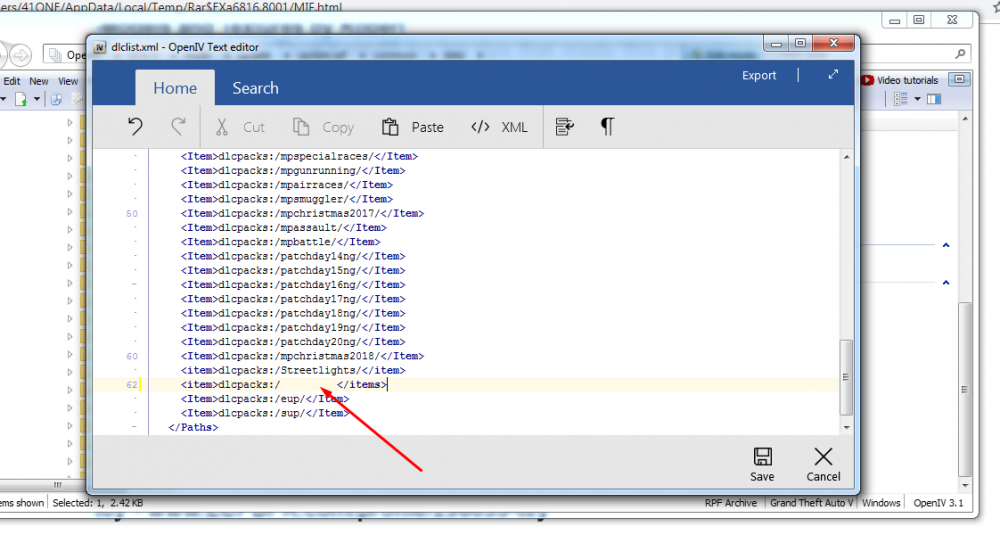This screenshot has width=1000, height=543.
Task: Toggle word wrap icon
Action: (564, 126)
